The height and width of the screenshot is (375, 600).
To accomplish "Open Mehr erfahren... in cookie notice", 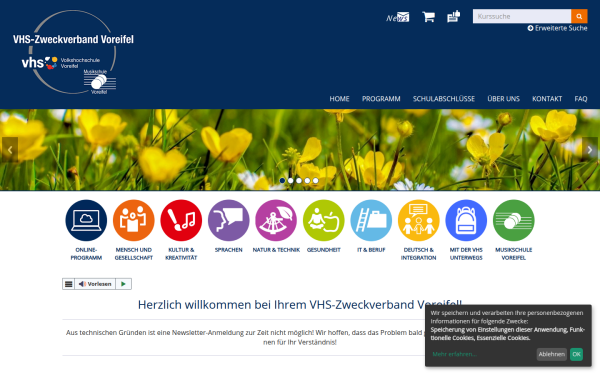I will pyautogui.click(x=454, y=354).
